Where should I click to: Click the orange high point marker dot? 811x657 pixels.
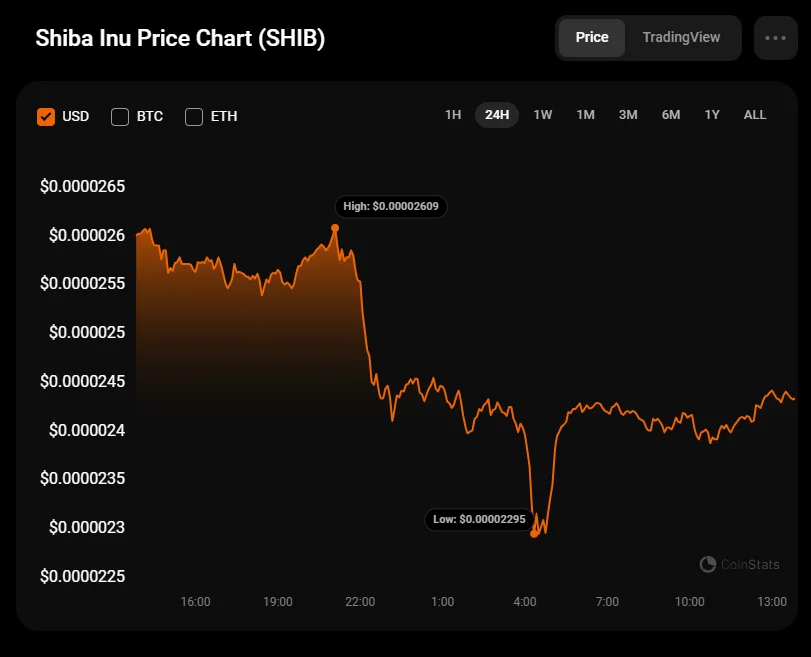(x=335, y=228)
